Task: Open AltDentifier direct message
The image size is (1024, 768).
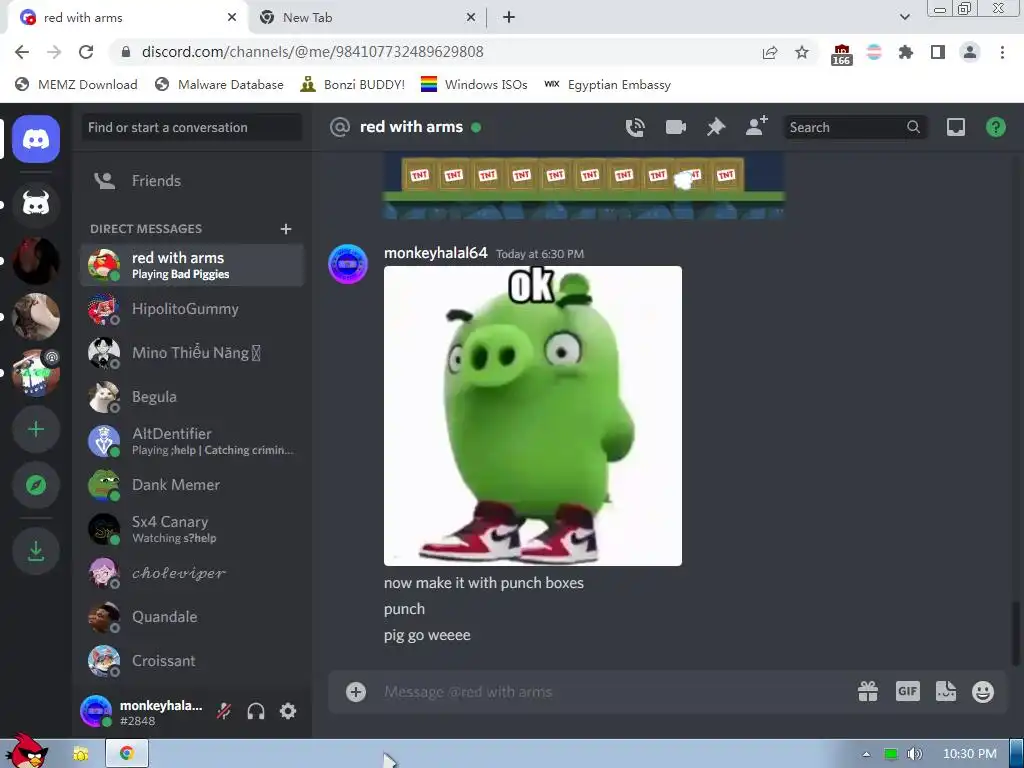Action: [191, 441]
